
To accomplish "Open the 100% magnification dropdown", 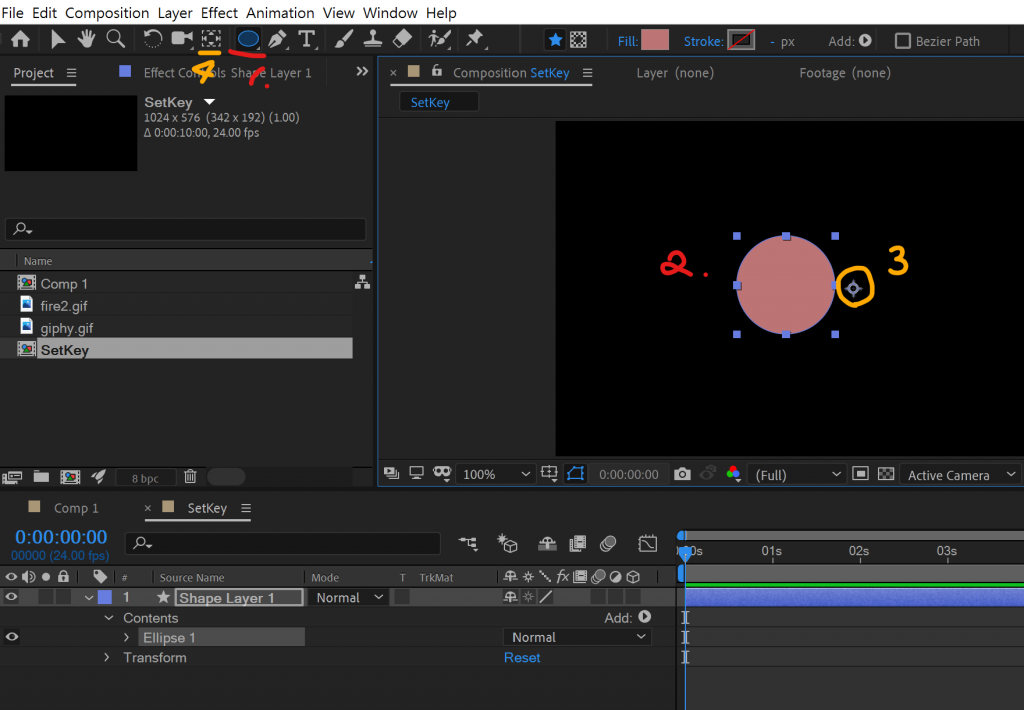I will (x=497, y=474).
